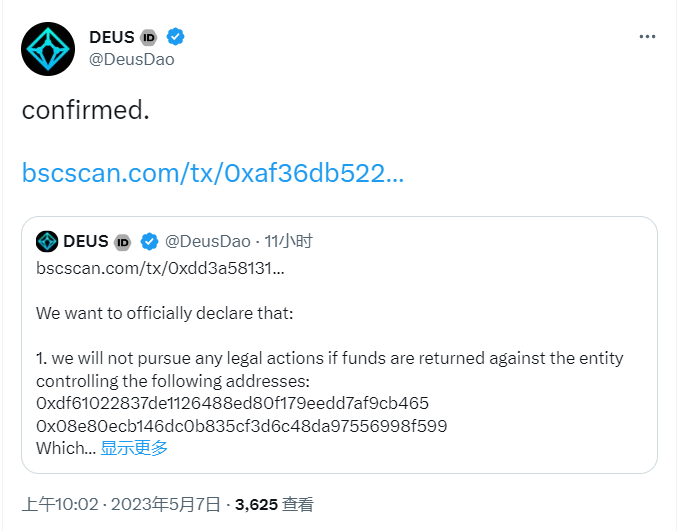Open the DEUS display name at the top
This screenshot has height=531, width=682.
[x=111, y=37]
